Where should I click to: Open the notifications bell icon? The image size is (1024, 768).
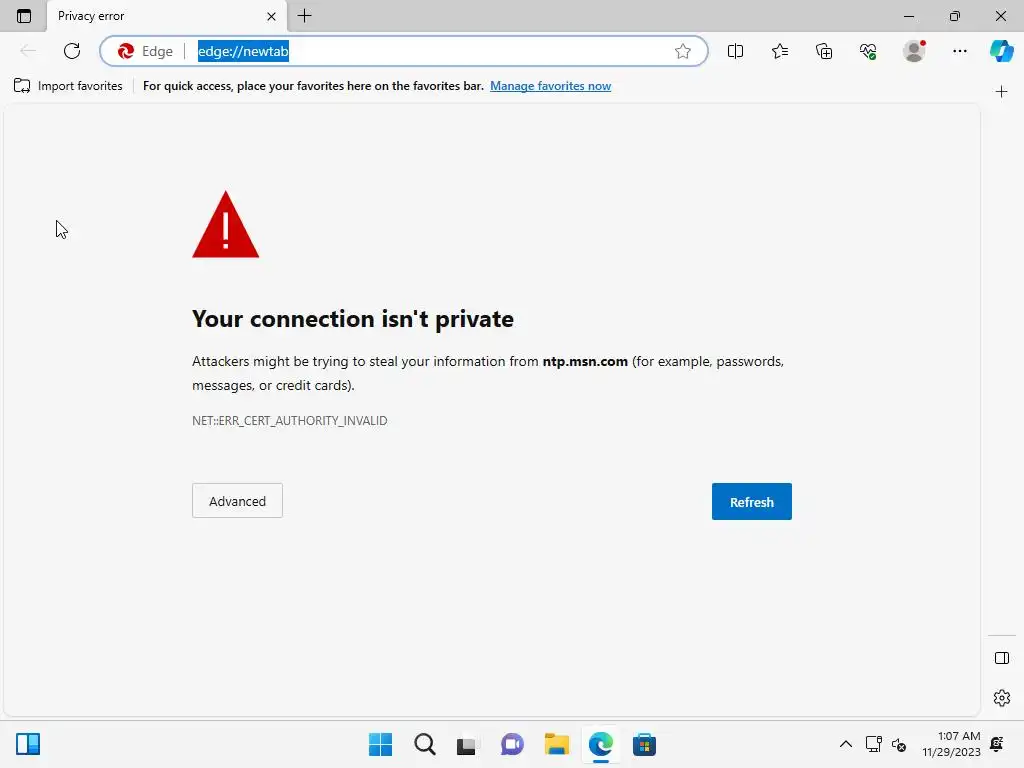pos(997,744)
